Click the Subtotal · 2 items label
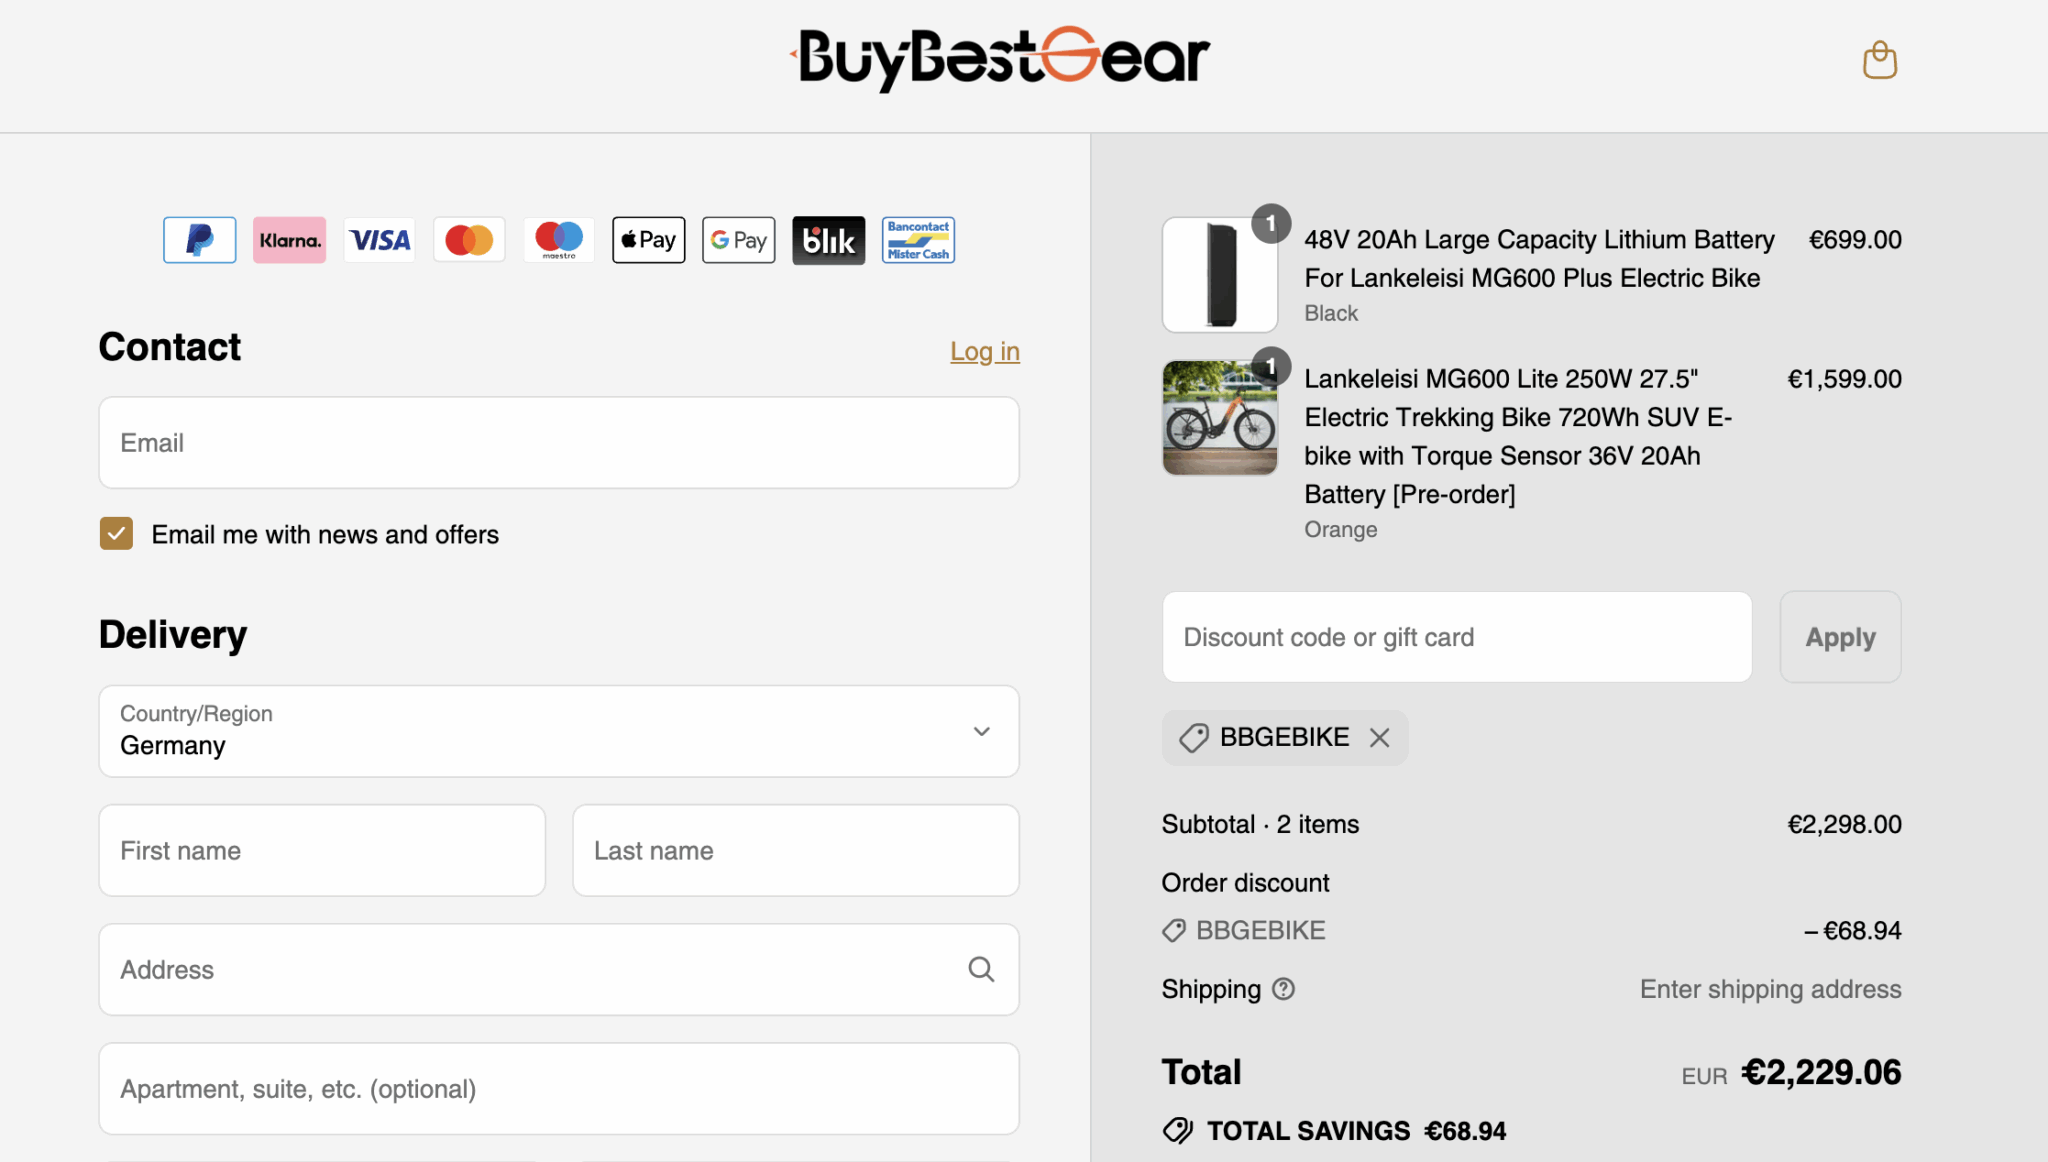 tap(1260, 824)
